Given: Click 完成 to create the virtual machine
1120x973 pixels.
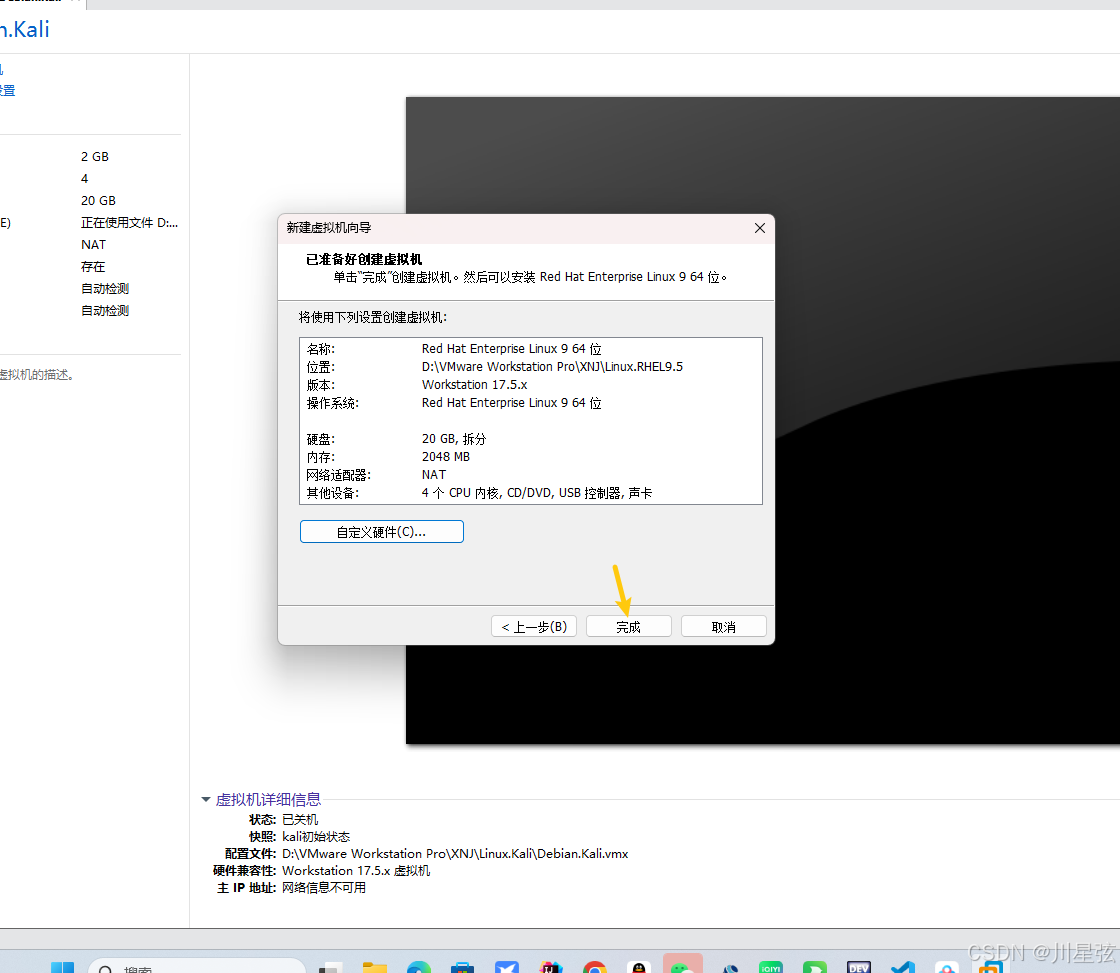Looking at the screenshot, I should point(629,627).
